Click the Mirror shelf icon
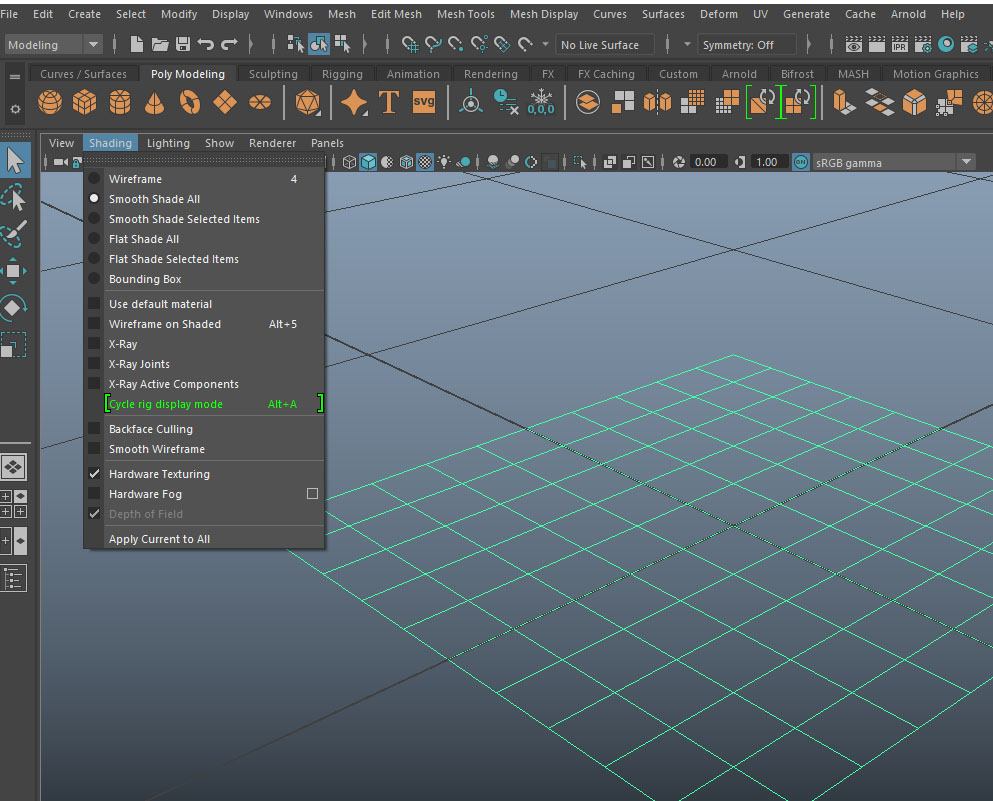 (657, 102)
